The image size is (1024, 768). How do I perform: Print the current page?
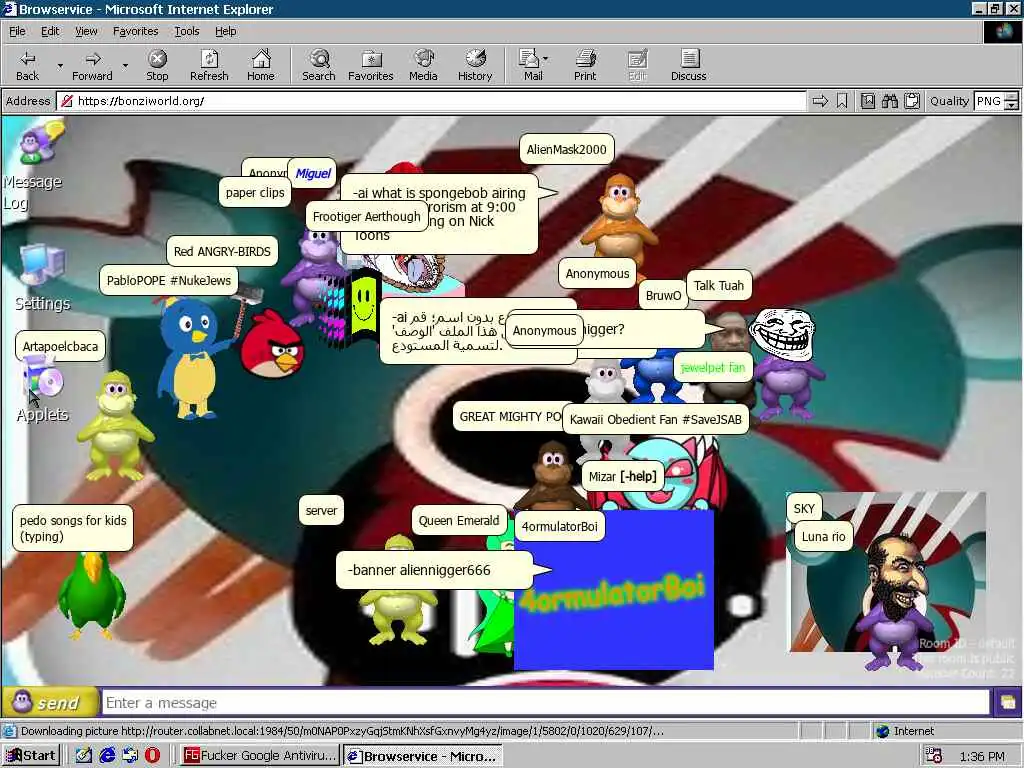(x=585, y=65)
